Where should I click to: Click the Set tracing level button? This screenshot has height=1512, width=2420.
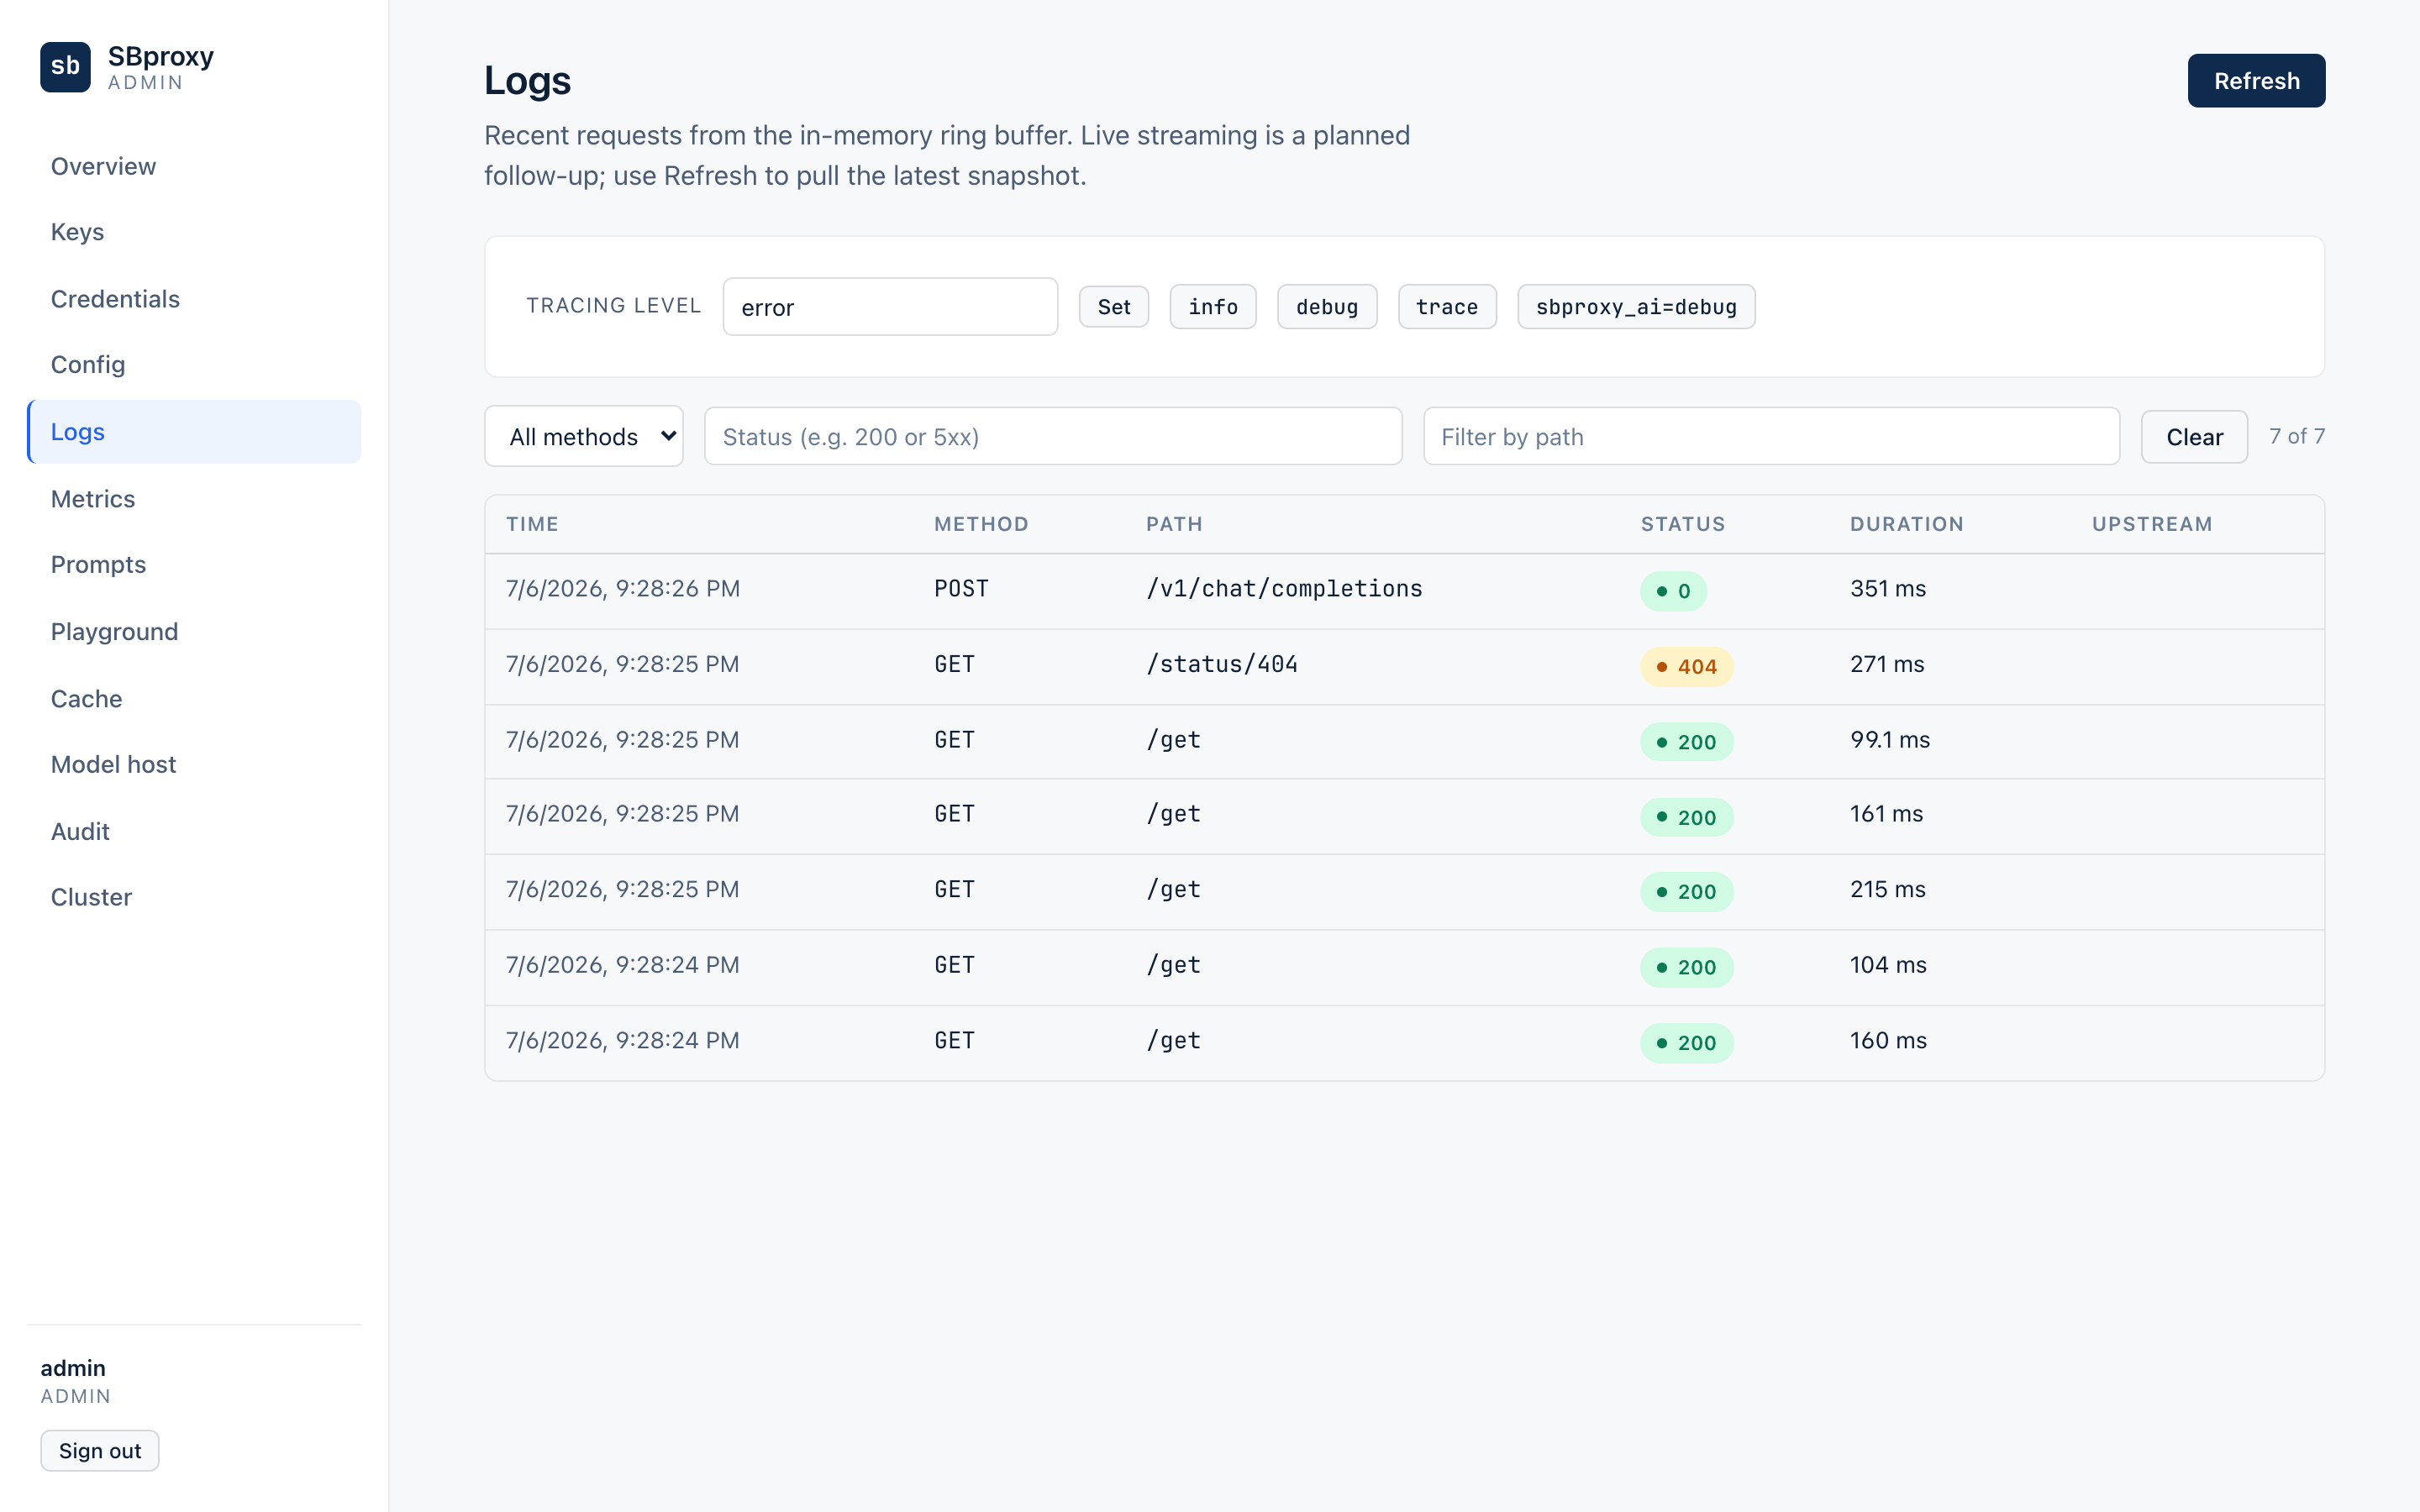click(x=1114, y=307)
